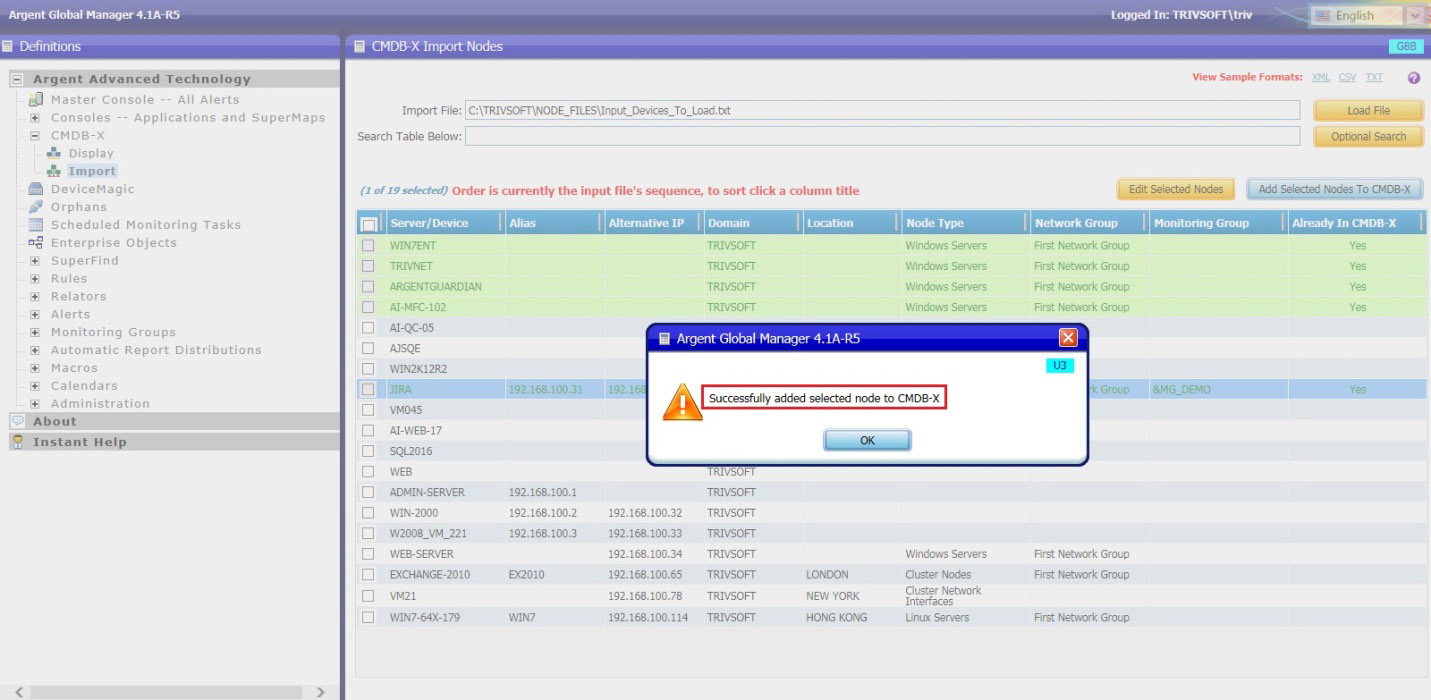Open the XML sample format link

pos(1320,78)
